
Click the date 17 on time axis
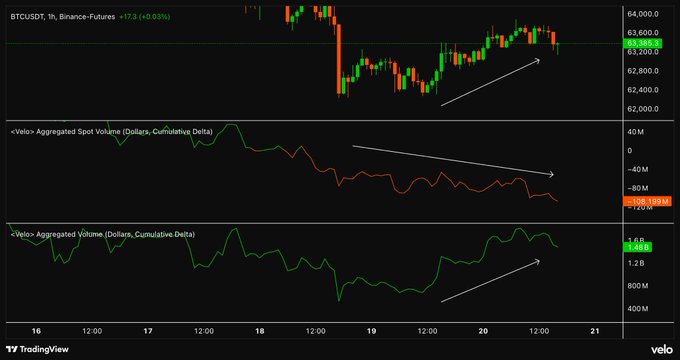(x=148, y=331)
